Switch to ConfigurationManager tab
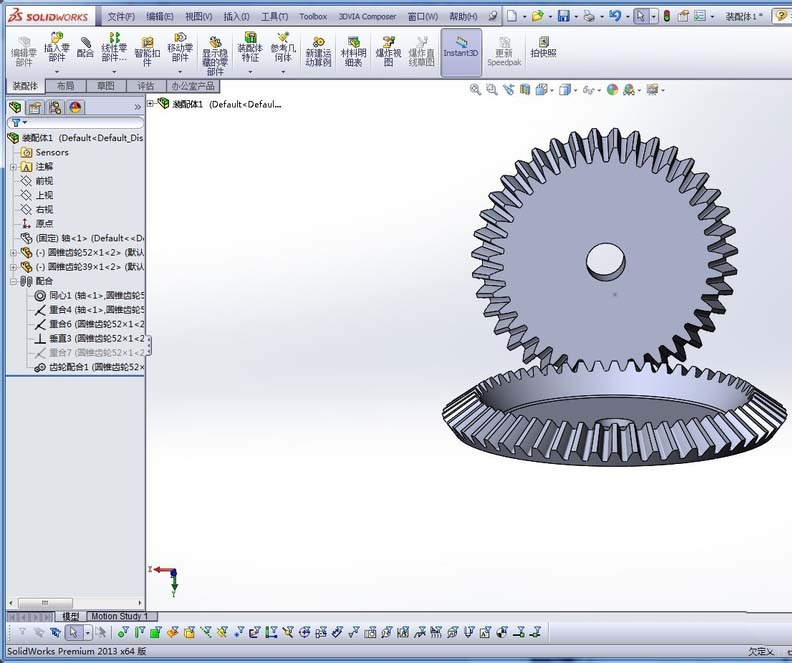 pyautogui.click(x=55, y=107)
